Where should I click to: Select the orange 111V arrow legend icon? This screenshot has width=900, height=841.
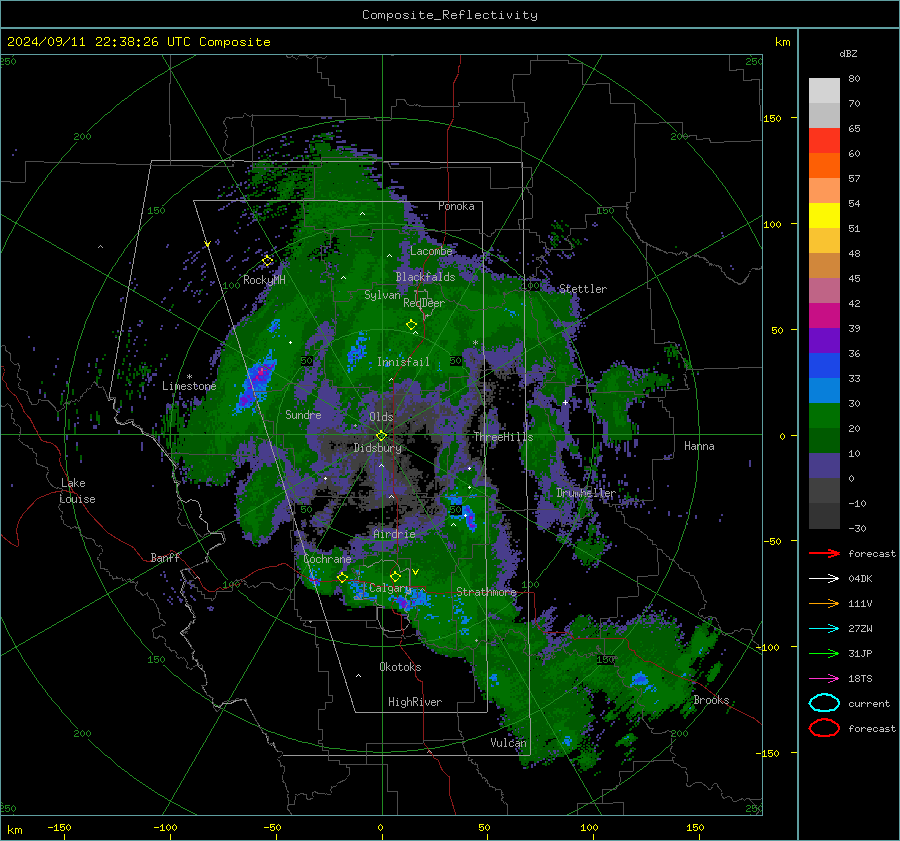pos(824,603)
